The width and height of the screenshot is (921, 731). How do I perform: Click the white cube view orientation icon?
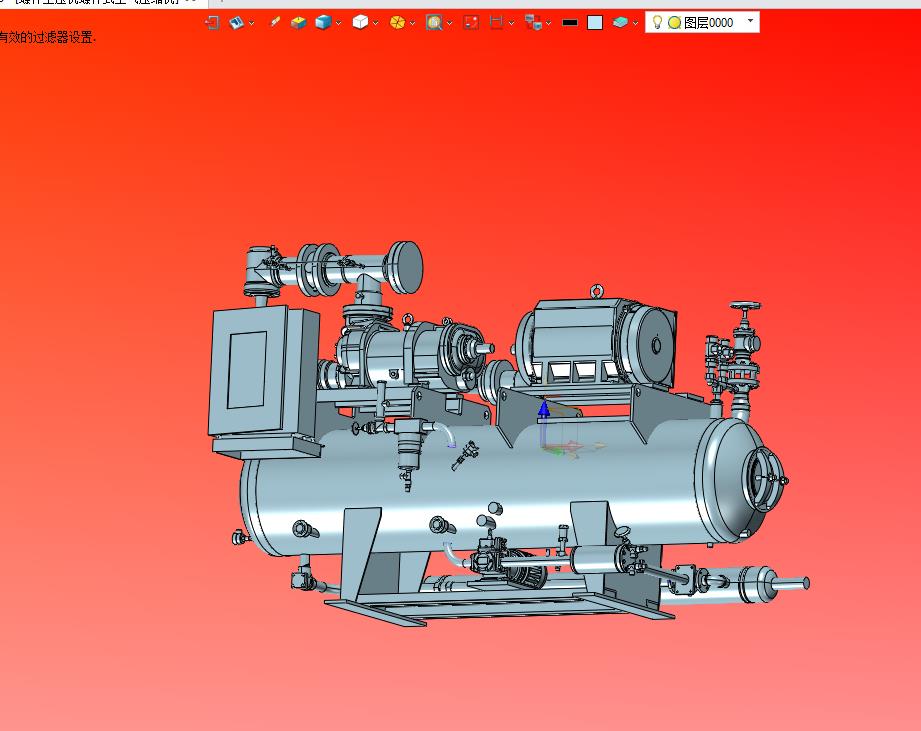[360, 22]
